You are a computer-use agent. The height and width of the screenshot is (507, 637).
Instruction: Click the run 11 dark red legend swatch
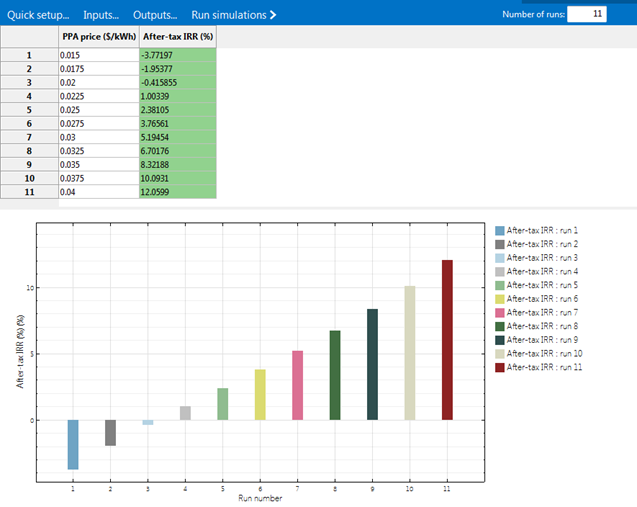pyautogui.click(x=500, y=368)
